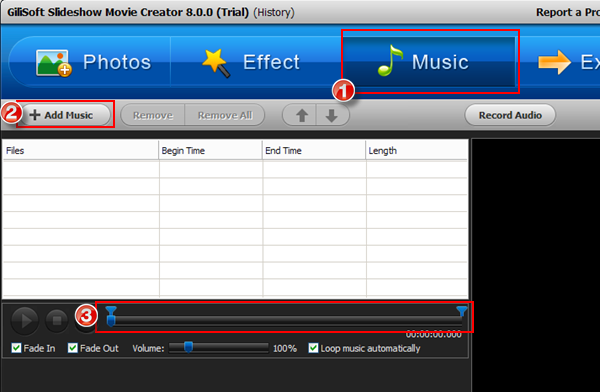
Task: Open the History link in title bar
Action: point(274,12)
